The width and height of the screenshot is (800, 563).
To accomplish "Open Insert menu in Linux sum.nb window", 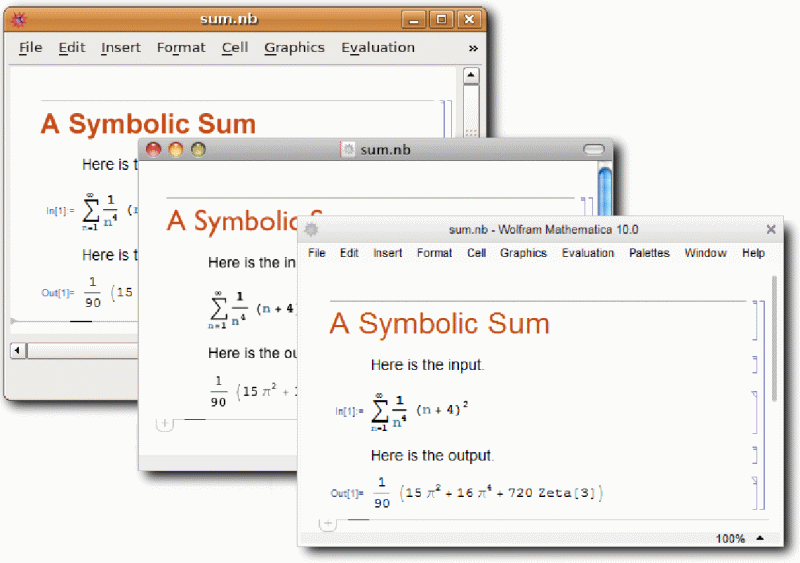I will pyautogui.click(x=120, y=47).
